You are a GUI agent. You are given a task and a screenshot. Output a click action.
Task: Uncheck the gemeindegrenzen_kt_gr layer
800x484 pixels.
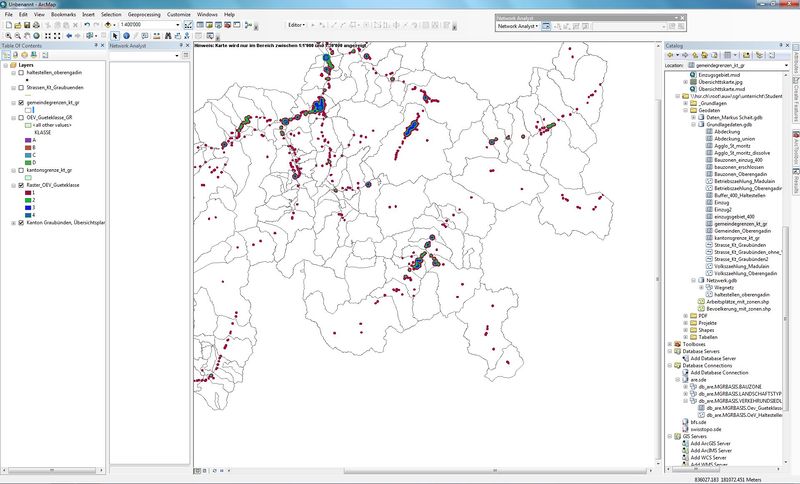[x=21, y=102]
